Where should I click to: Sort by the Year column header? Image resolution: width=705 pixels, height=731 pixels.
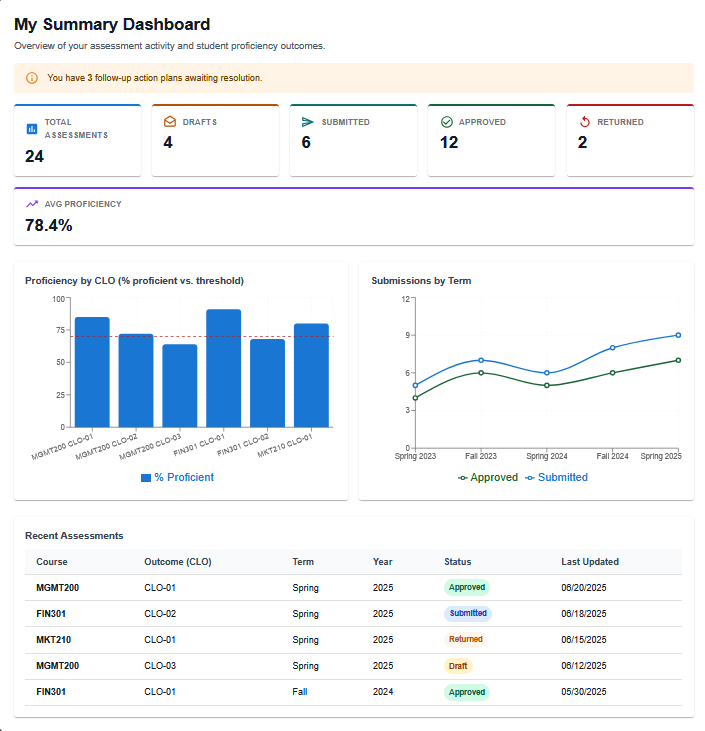382,562
